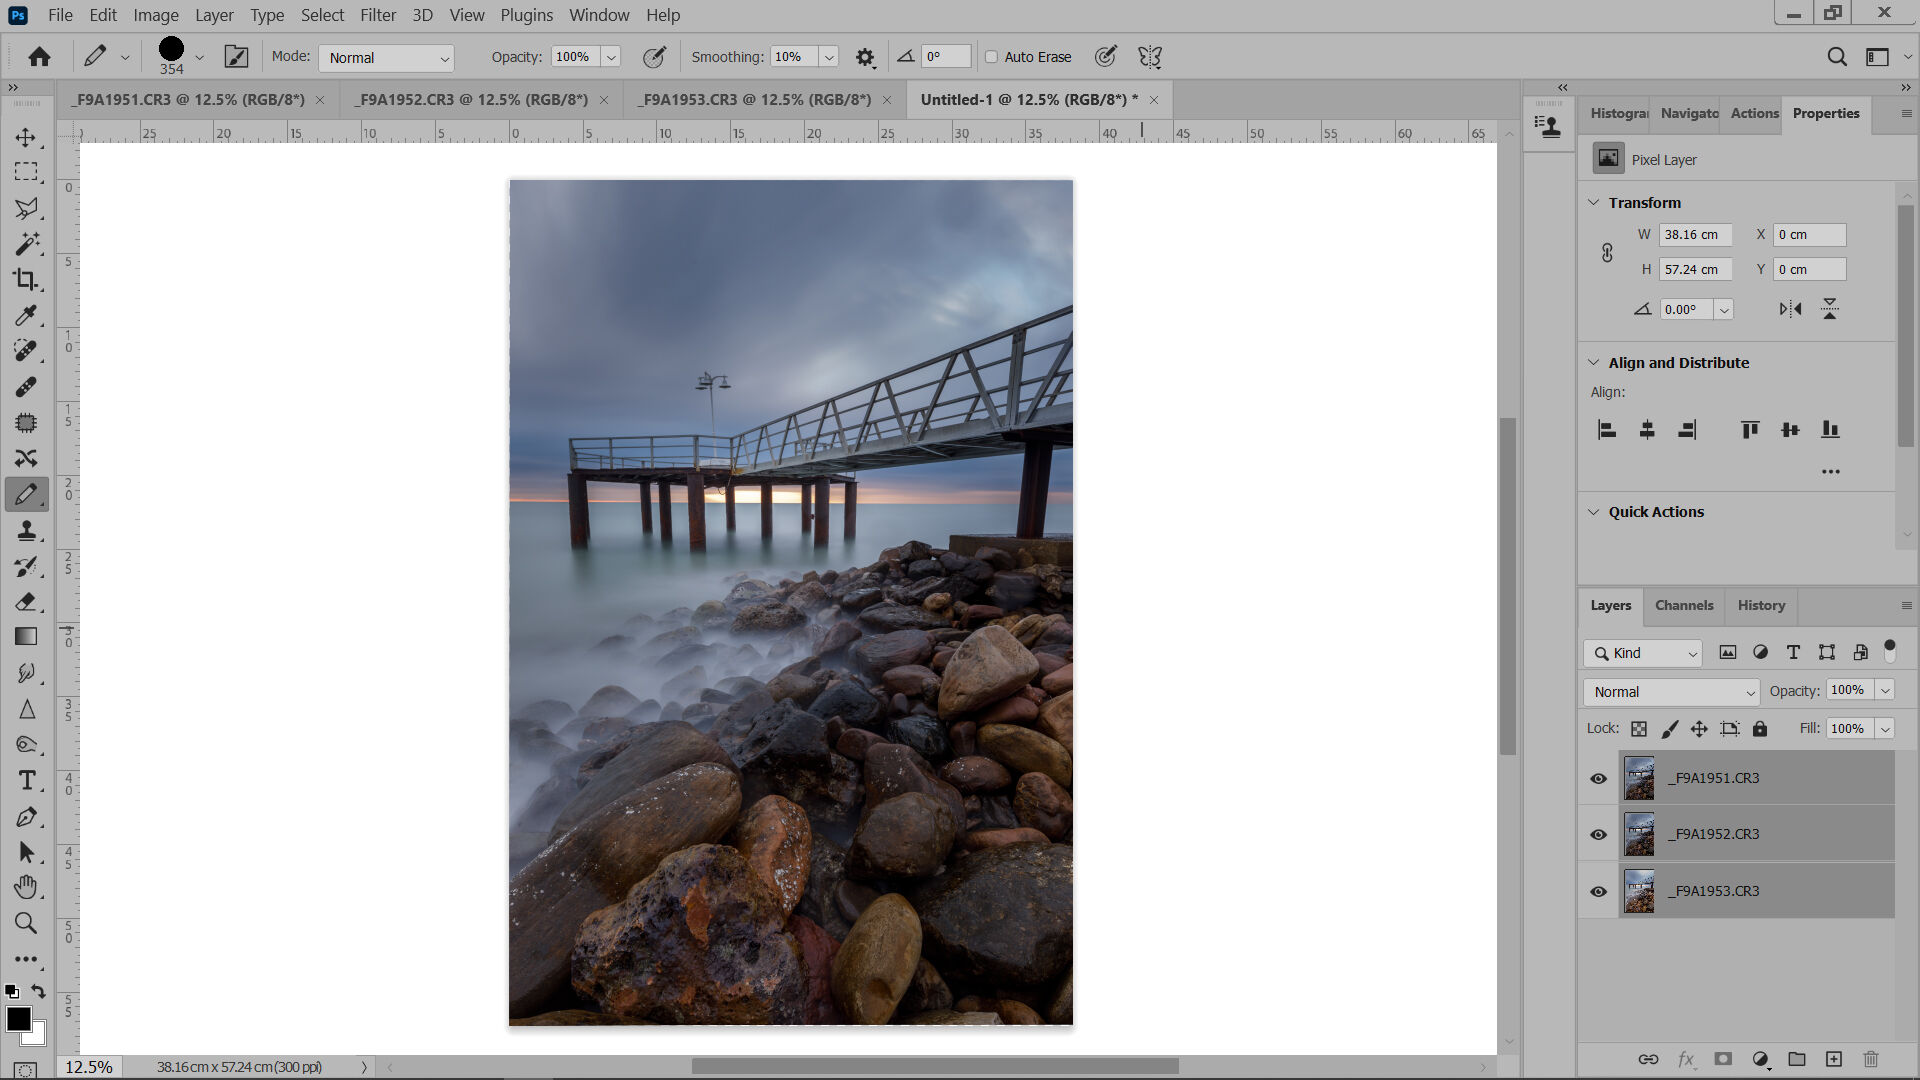Select the Hand tool

point(26,887)
